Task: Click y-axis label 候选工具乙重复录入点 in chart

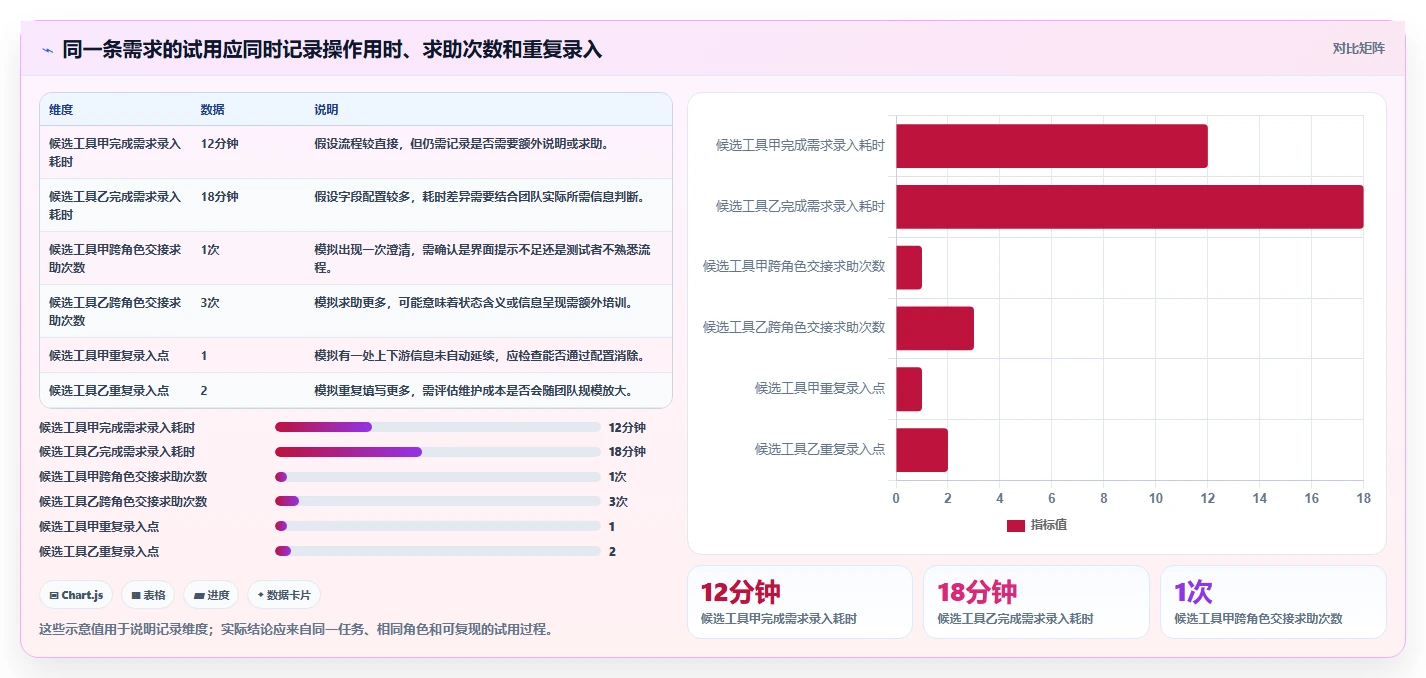Action: 820,450
